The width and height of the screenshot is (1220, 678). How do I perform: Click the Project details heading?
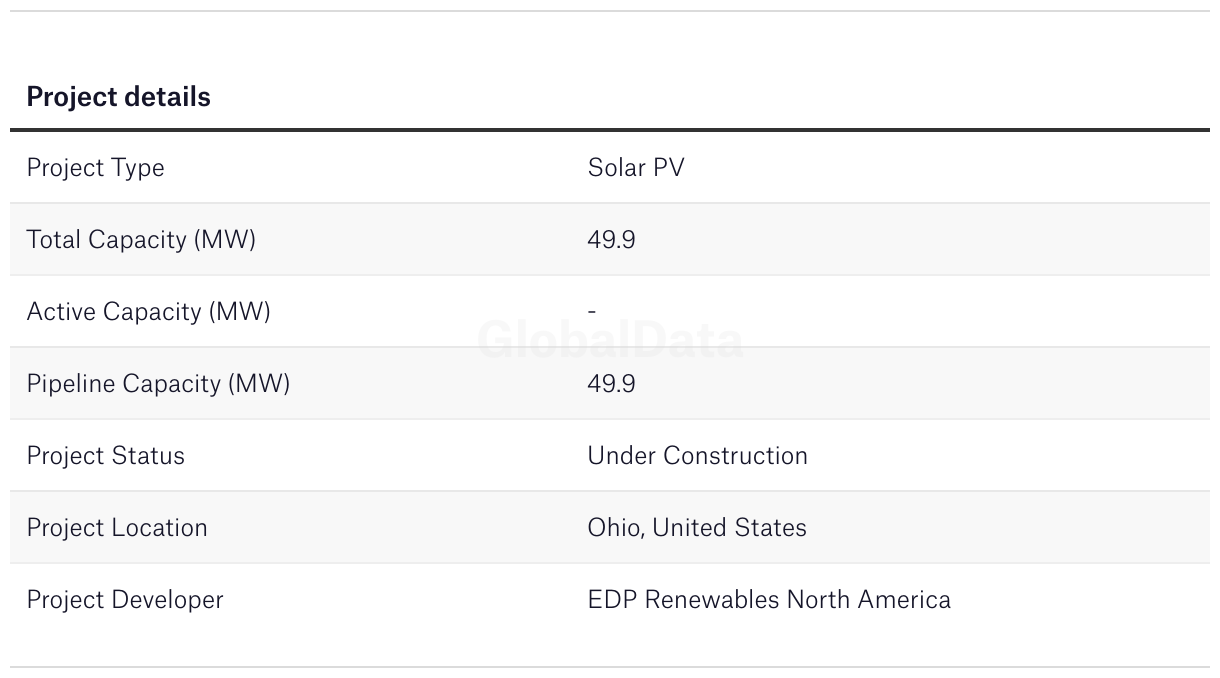pos(118,97)
